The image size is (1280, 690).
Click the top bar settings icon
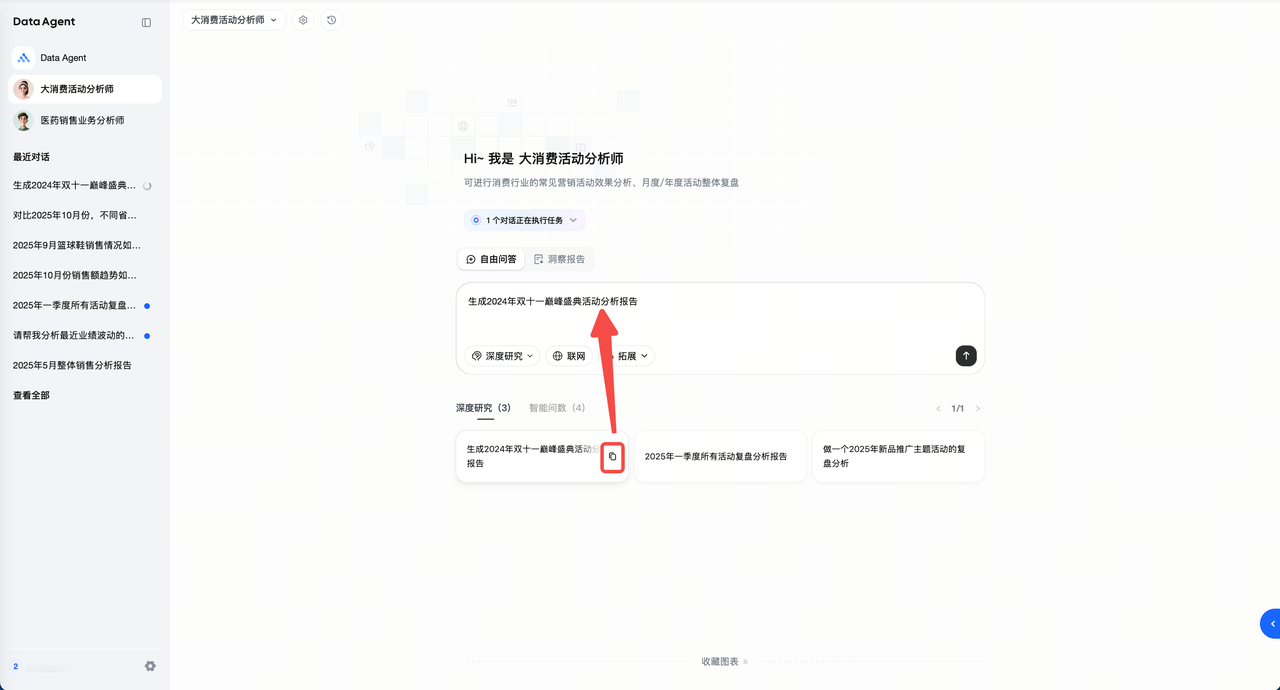tap(303, 20)
